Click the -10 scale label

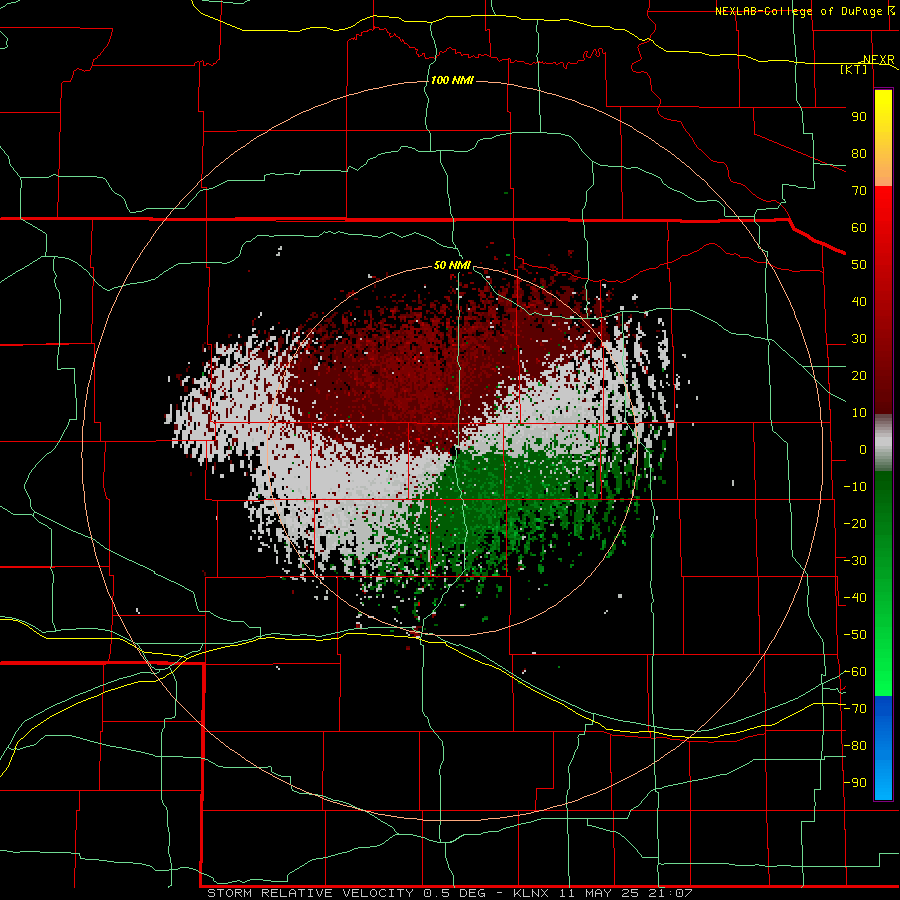coord(855,487)
